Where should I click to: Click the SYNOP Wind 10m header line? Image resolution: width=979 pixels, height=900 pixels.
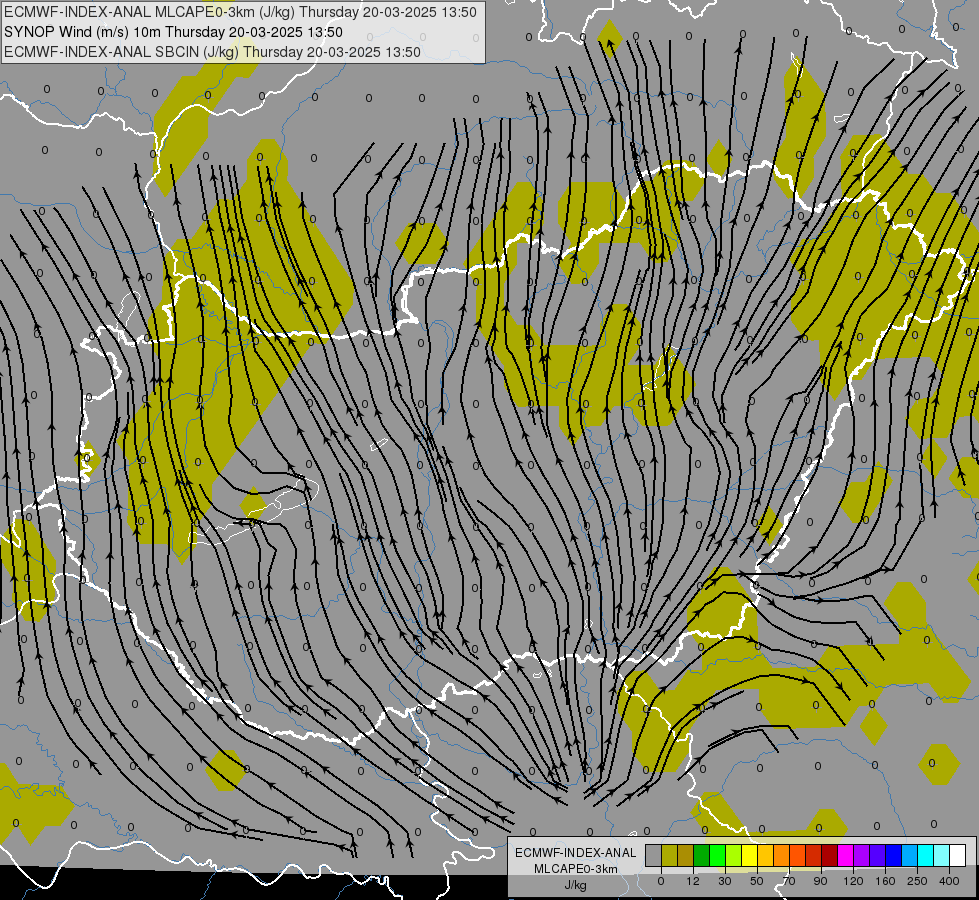click(x=174, y=32)
